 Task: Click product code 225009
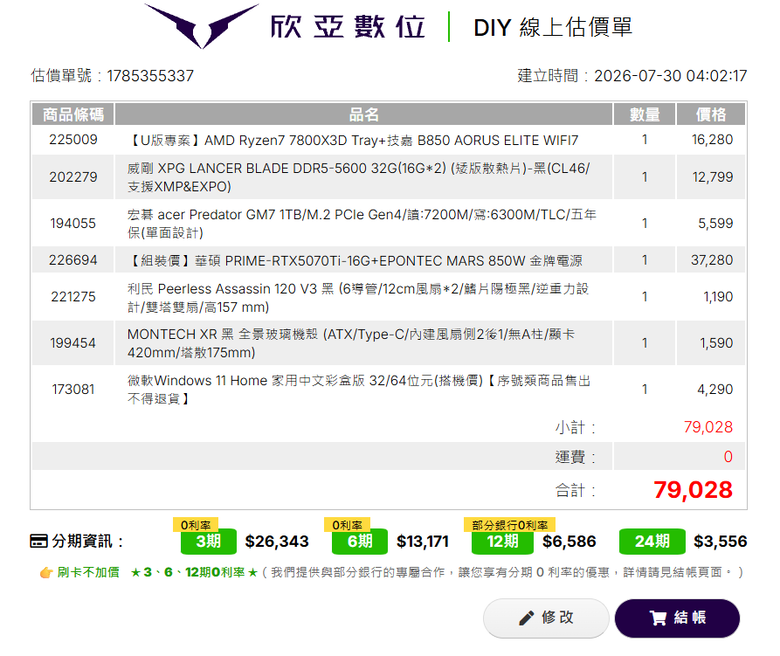(x=73, y=140)
